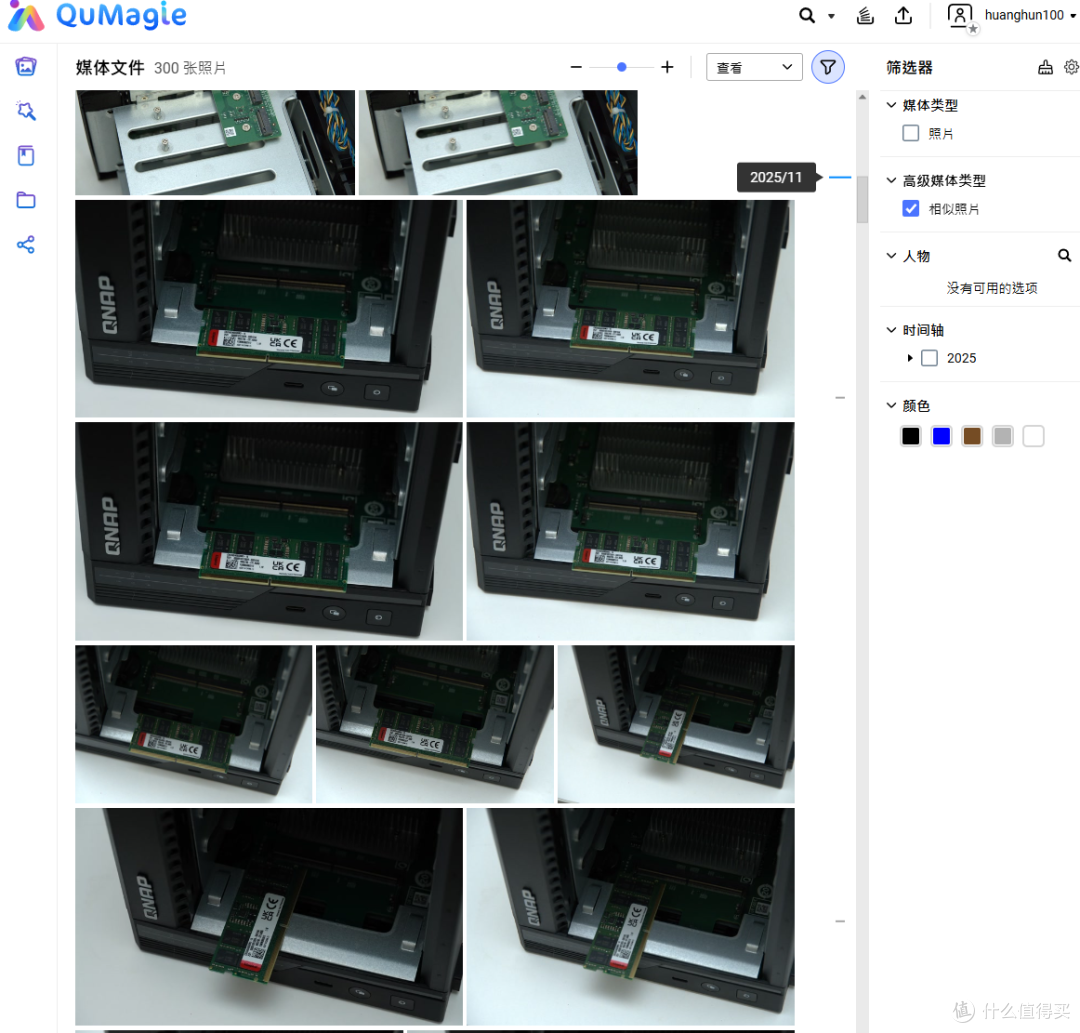Open filter settings gear icon

point(1071,67)
